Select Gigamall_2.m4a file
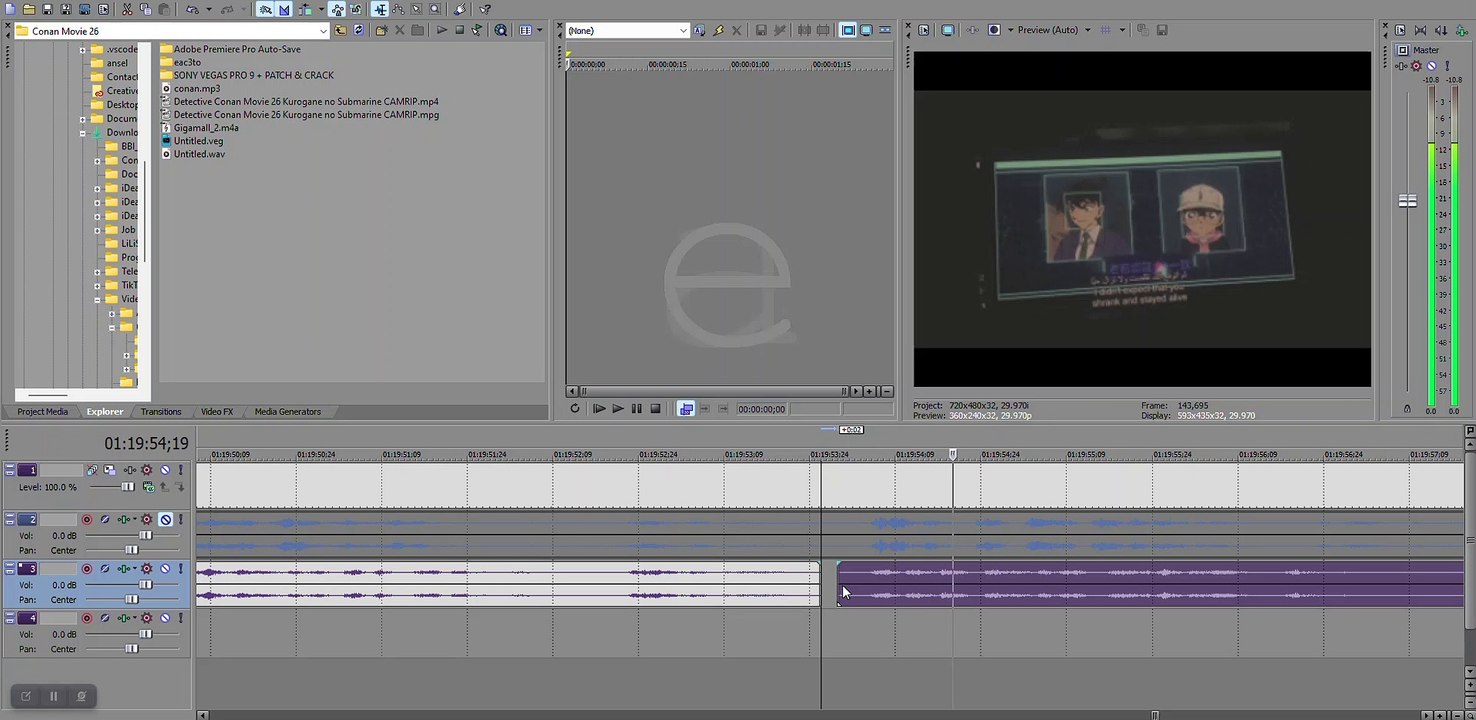The width and height of the screenshot is (1476, 720). 206,128
